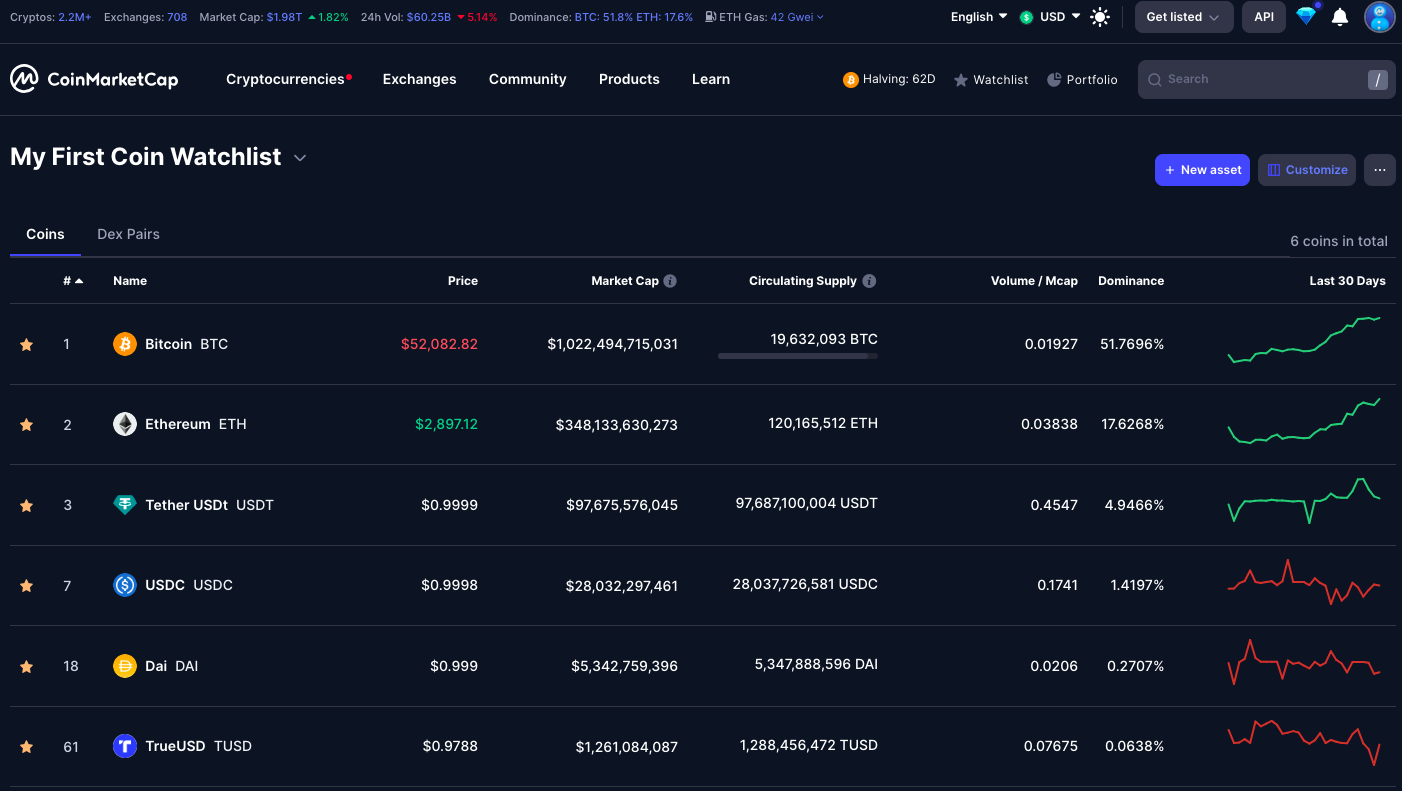Click the search slash shortcut icon
Screen dimensions: 1402x791
point(1378,80)
